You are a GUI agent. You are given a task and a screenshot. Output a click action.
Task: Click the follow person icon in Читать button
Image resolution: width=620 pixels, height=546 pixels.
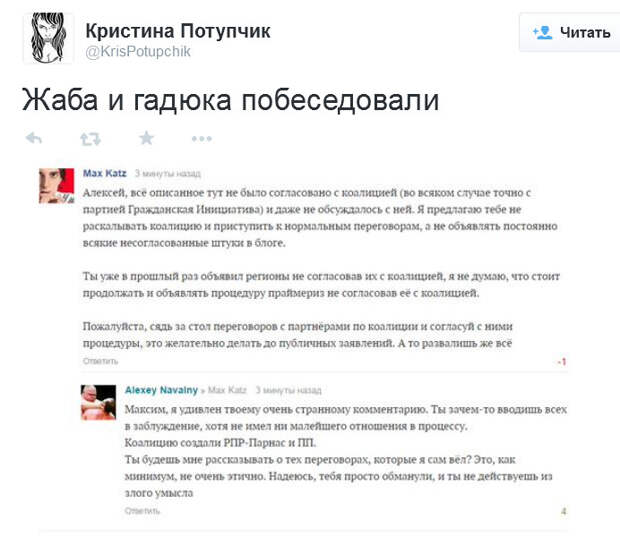[542, 32]
